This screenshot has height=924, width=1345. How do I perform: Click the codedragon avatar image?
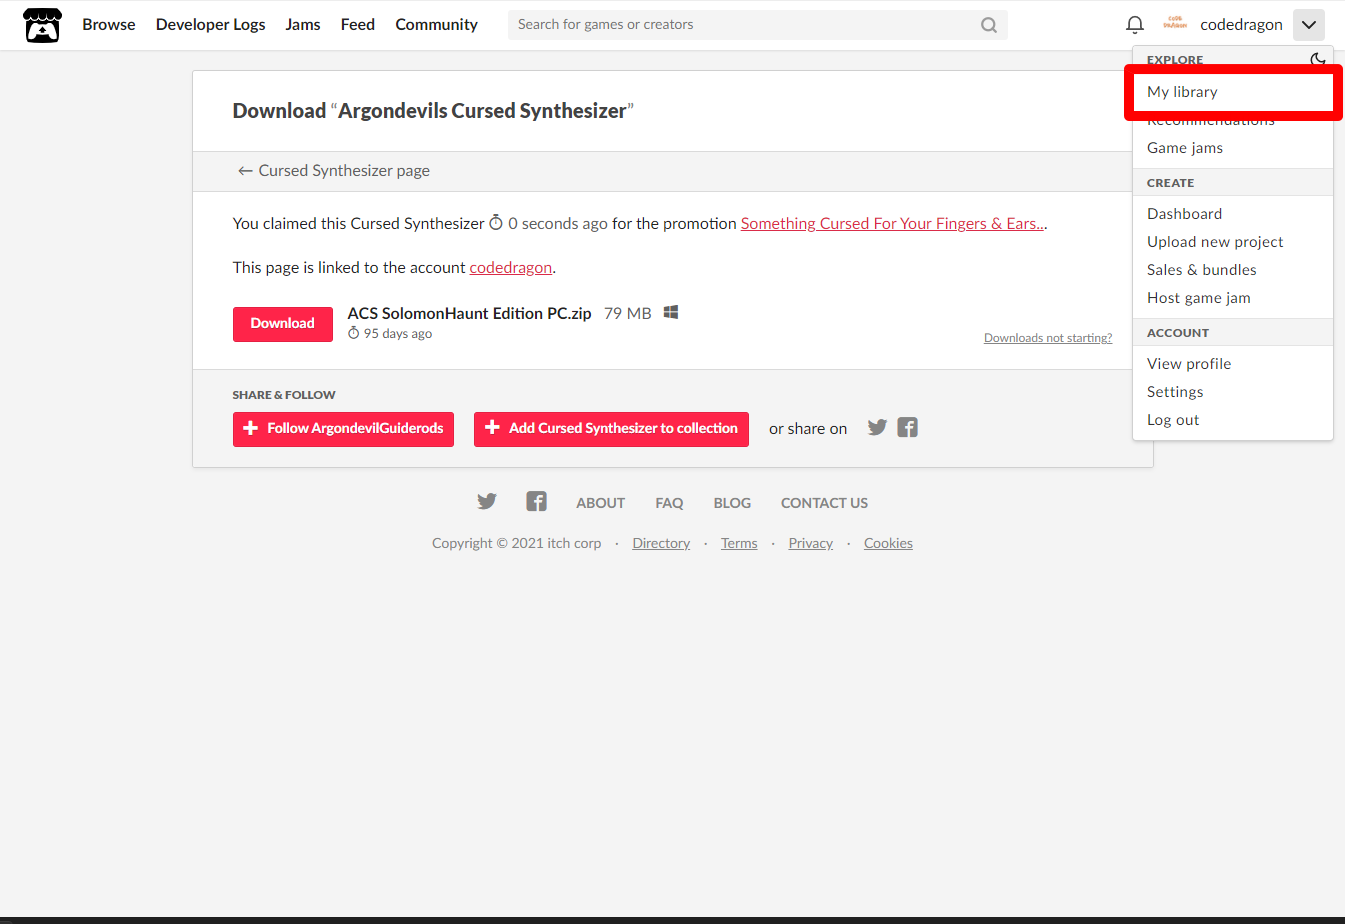[1175, 24]
